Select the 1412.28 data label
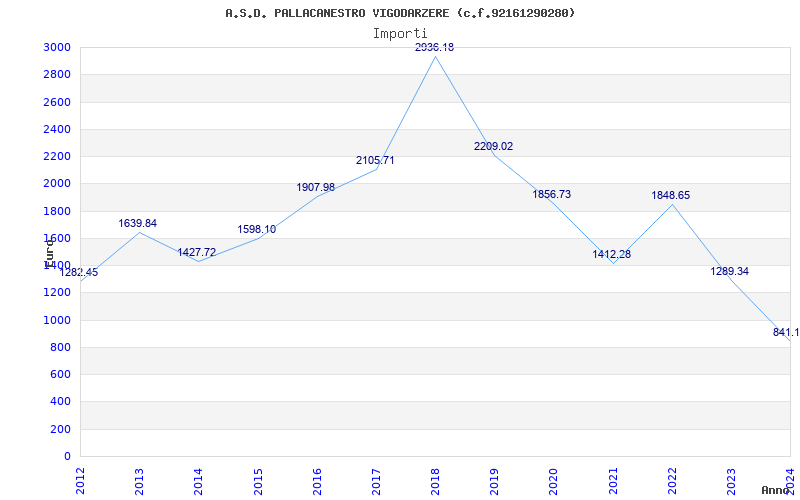This screenshot has width=800, height=500. [612, 254]
